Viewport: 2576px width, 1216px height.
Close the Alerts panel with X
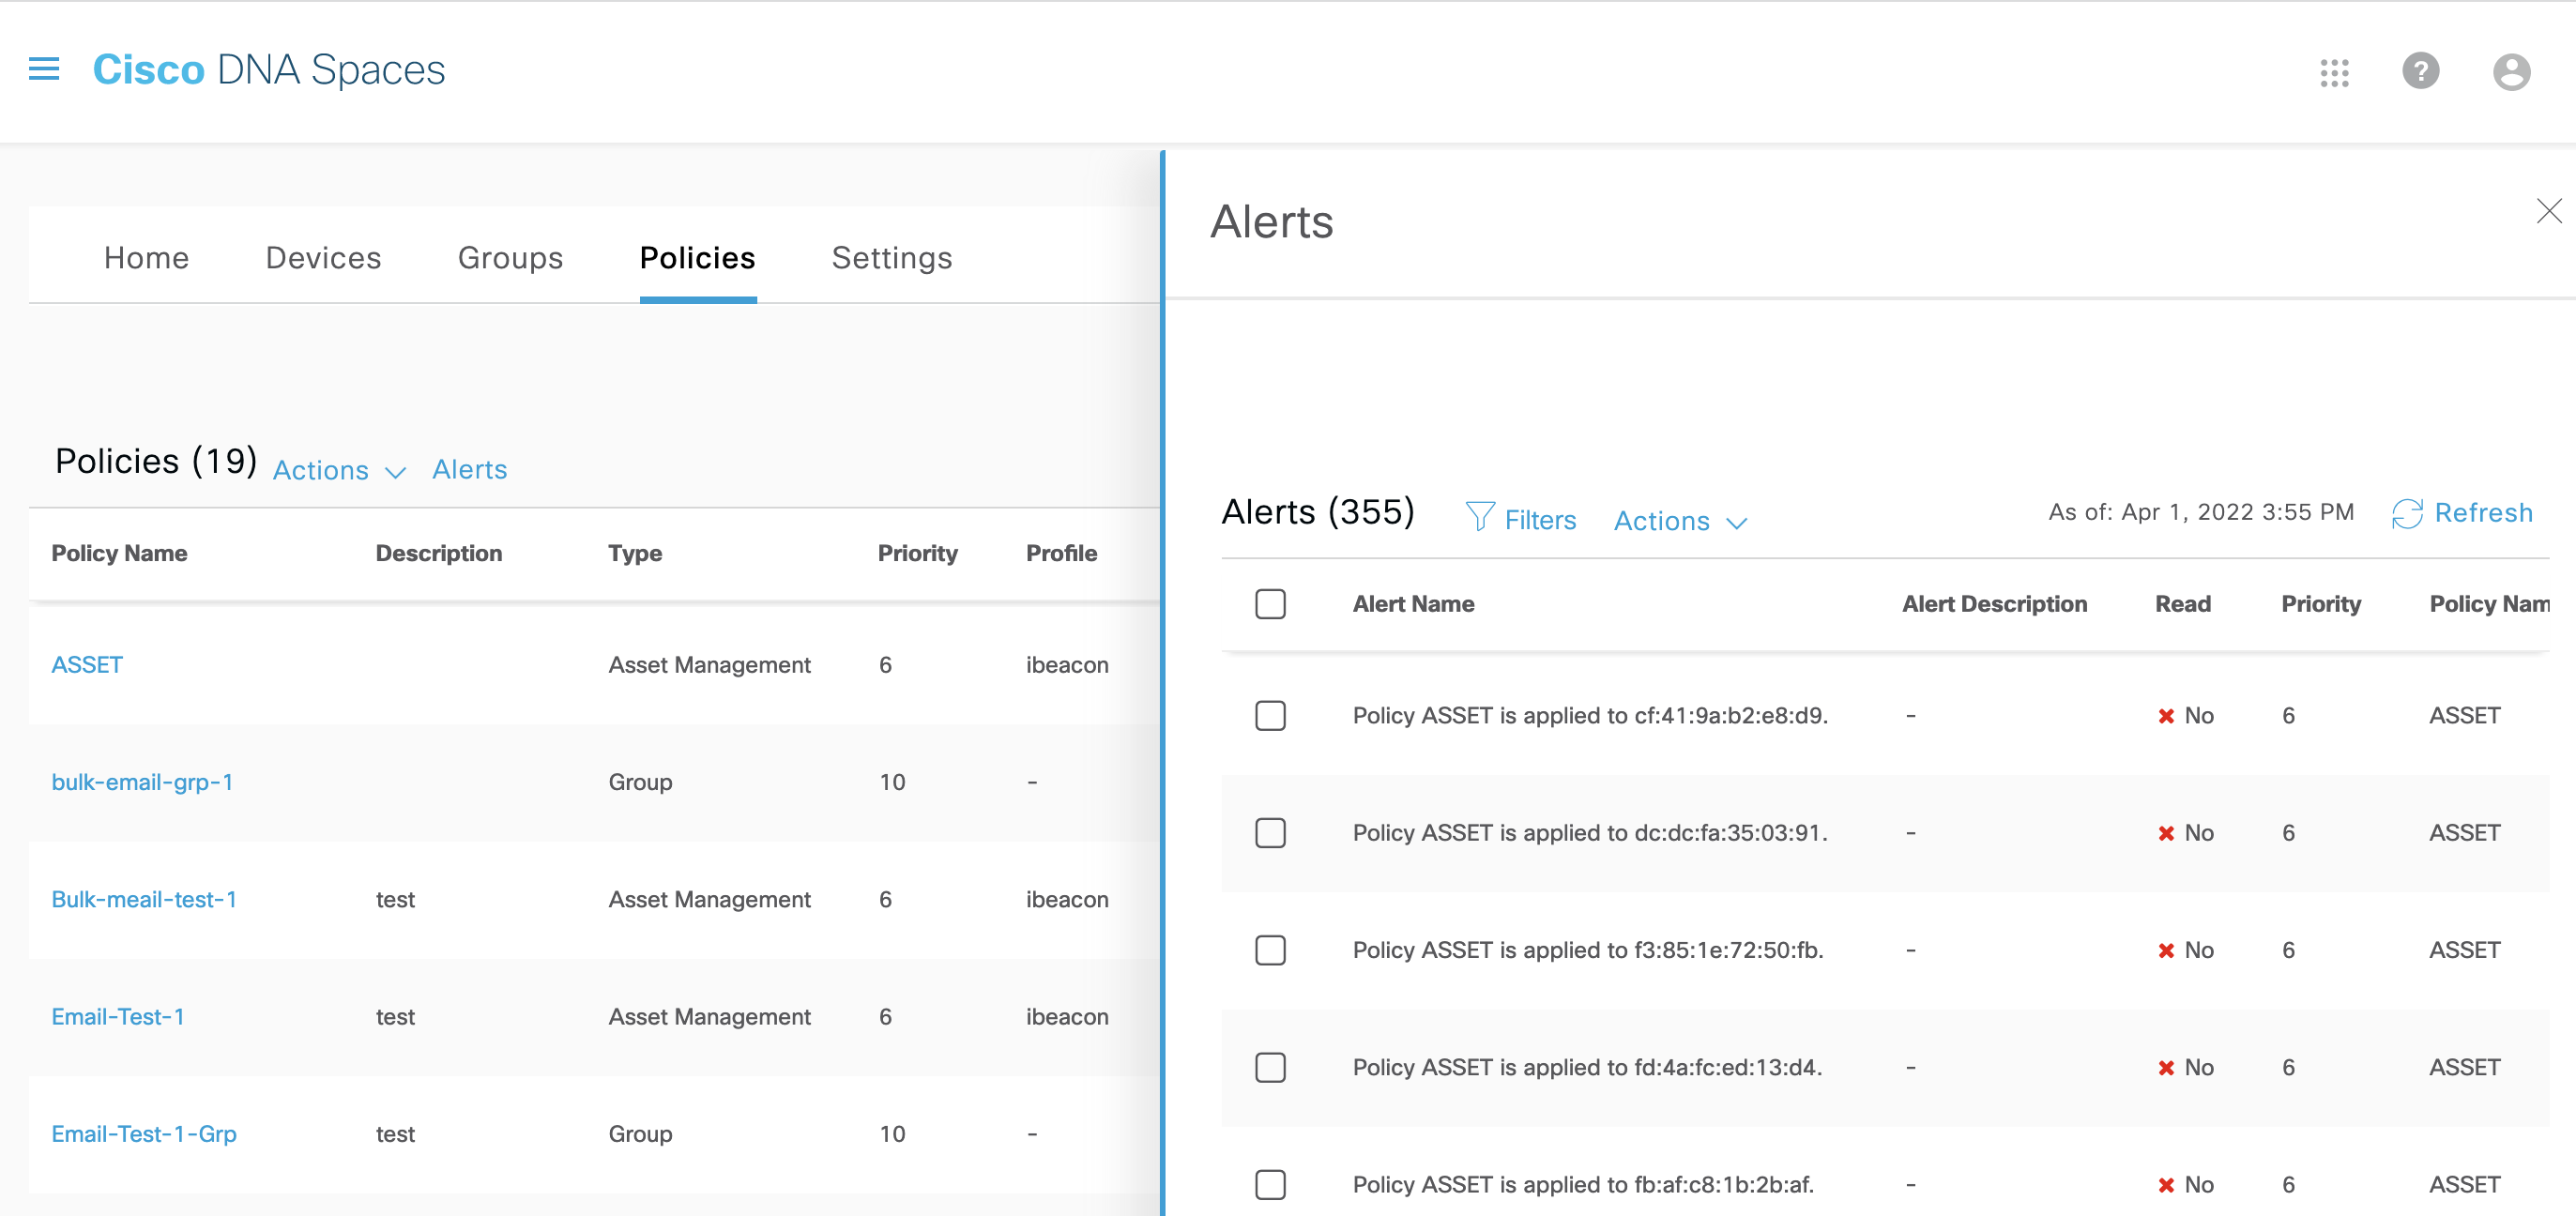pos(2548,211)
